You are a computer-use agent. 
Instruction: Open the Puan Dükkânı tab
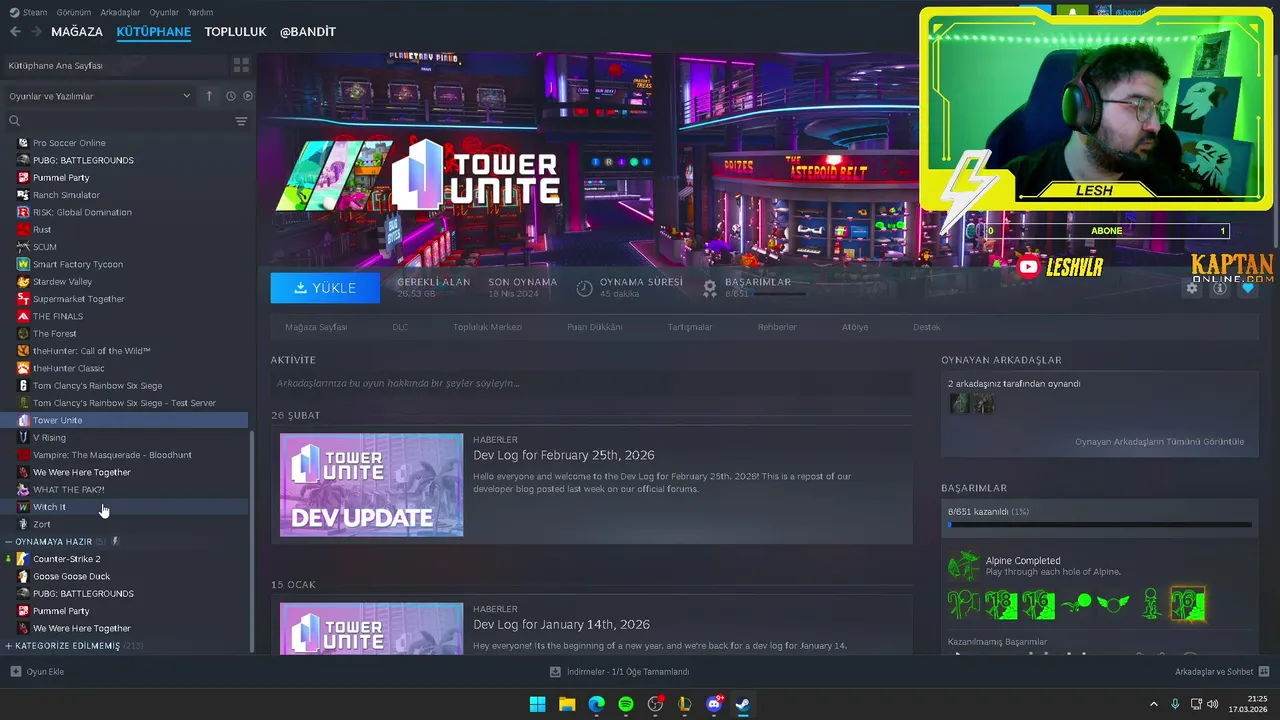(595, 327)
